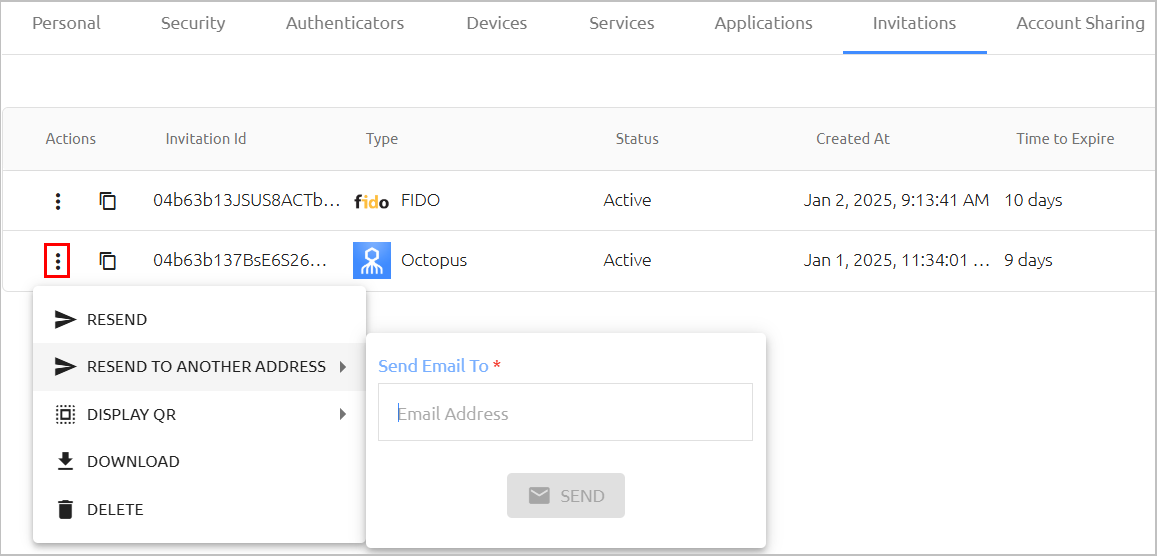Click the Octopus logo icon

(372, 260)
